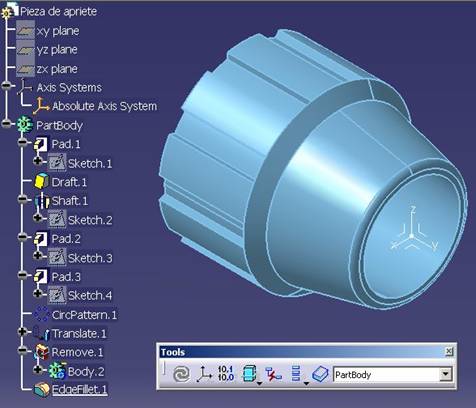Open the arrow beside the stacked-list icon
The width and height of the screenshot is (476, 408).
click(306, 383)
